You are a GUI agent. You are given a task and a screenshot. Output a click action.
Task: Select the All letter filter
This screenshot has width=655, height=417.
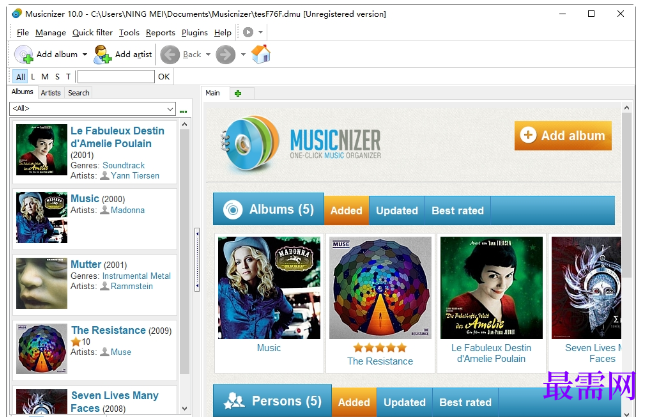click(20, 76)
